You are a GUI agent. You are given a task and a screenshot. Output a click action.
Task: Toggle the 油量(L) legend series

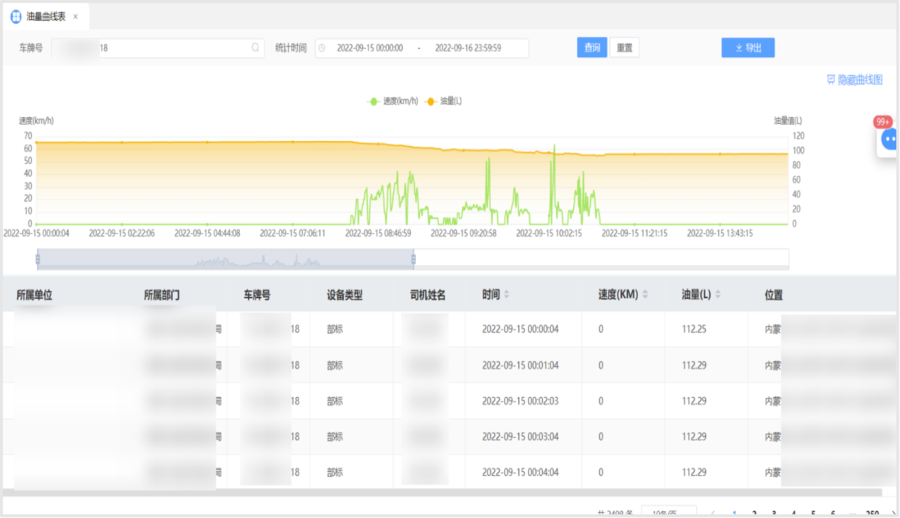[443, 101]
